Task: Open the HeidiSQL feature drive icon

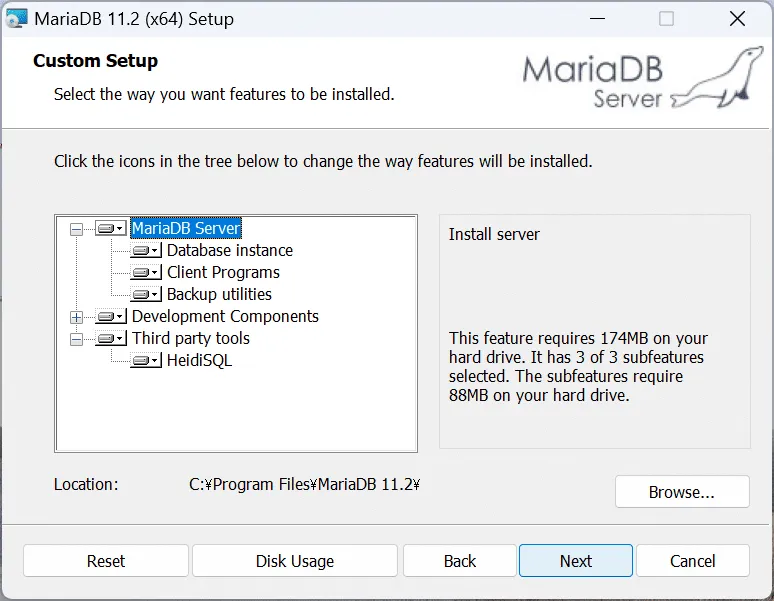Action: (x=146, y=360)
